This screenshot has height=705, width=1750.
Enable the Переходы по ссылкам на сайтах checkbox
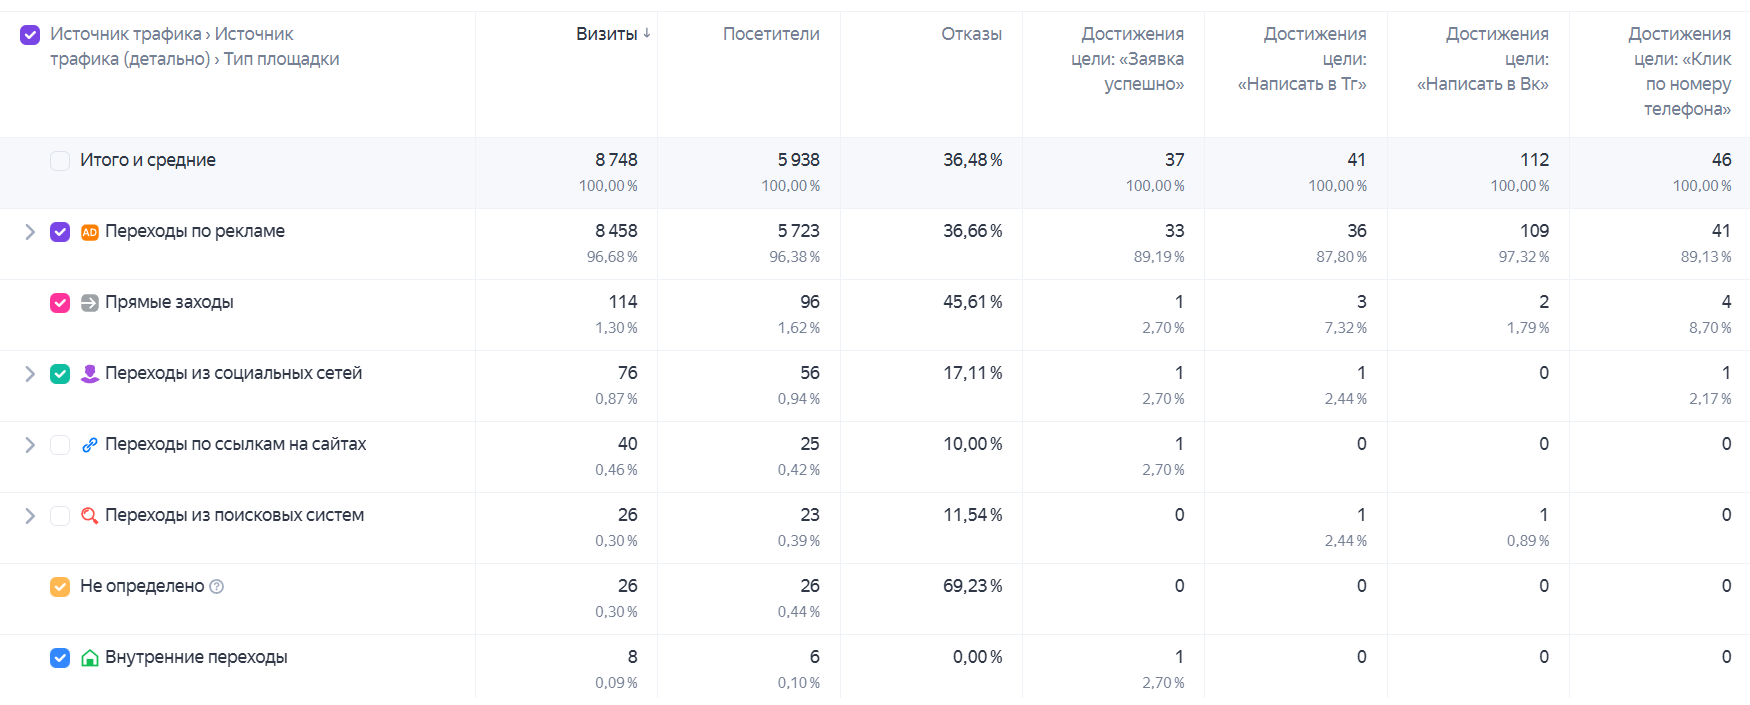(x=60, y=445)
